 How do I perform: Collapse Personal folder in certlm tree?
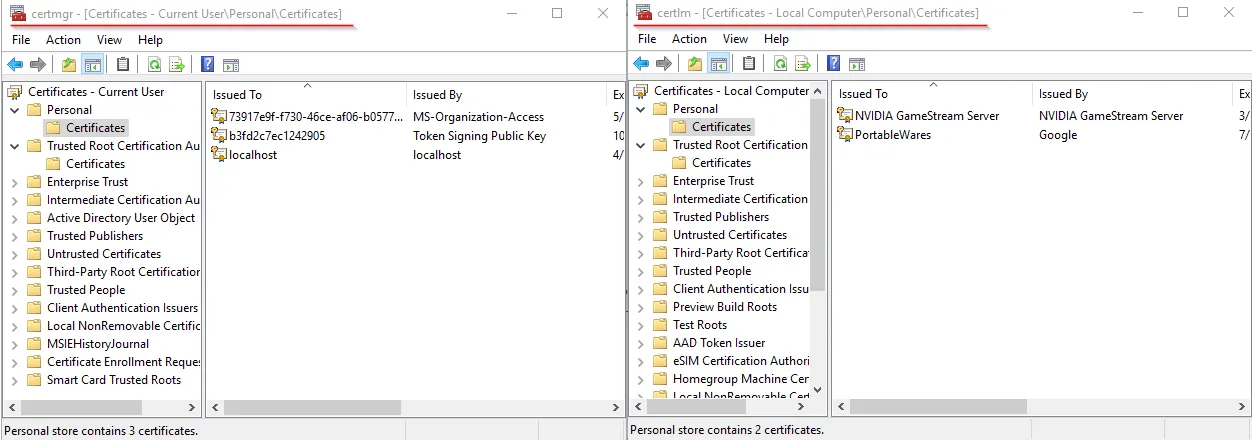pyautogui.click(x=641, y=109)
